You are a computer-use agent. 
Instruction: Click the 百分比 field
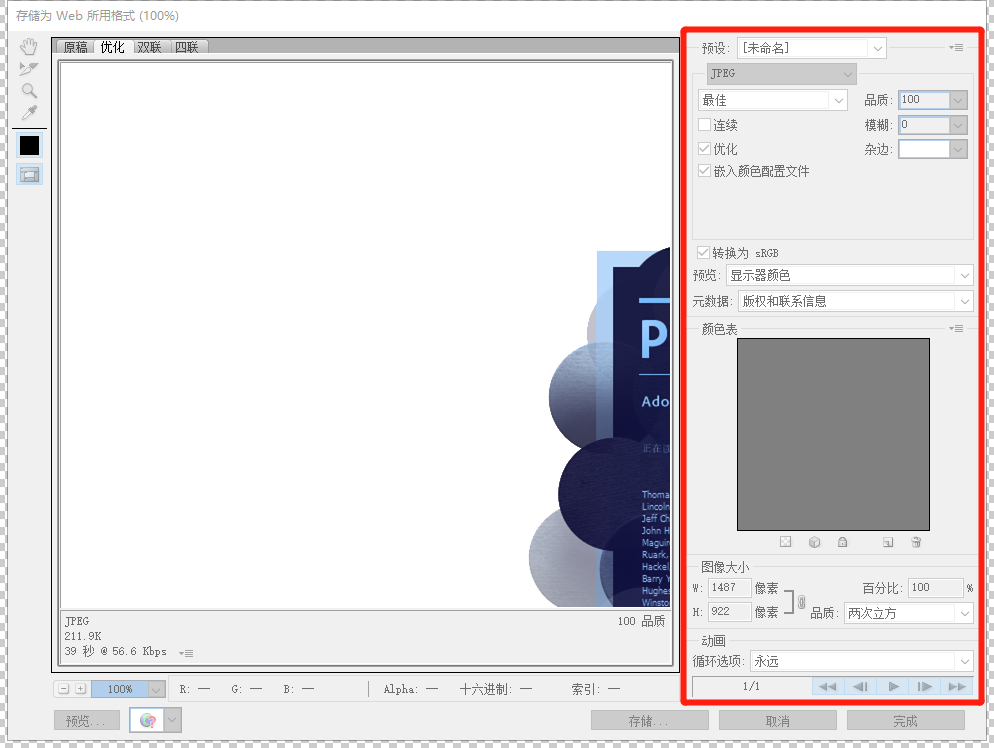coord(935,588)
